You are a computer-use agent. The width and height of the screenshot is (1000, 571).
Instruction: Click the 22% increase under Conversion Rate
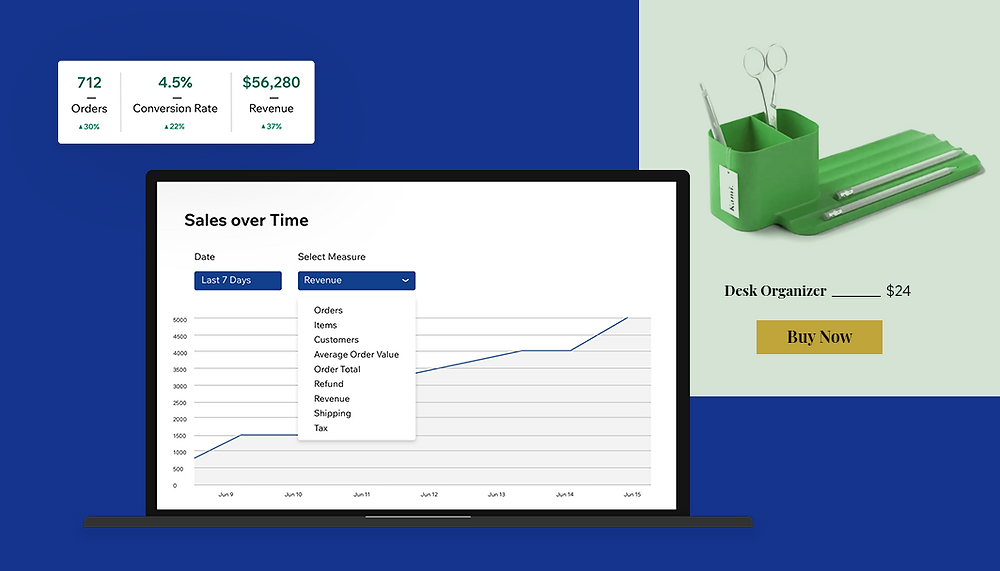tap(174, 126)
